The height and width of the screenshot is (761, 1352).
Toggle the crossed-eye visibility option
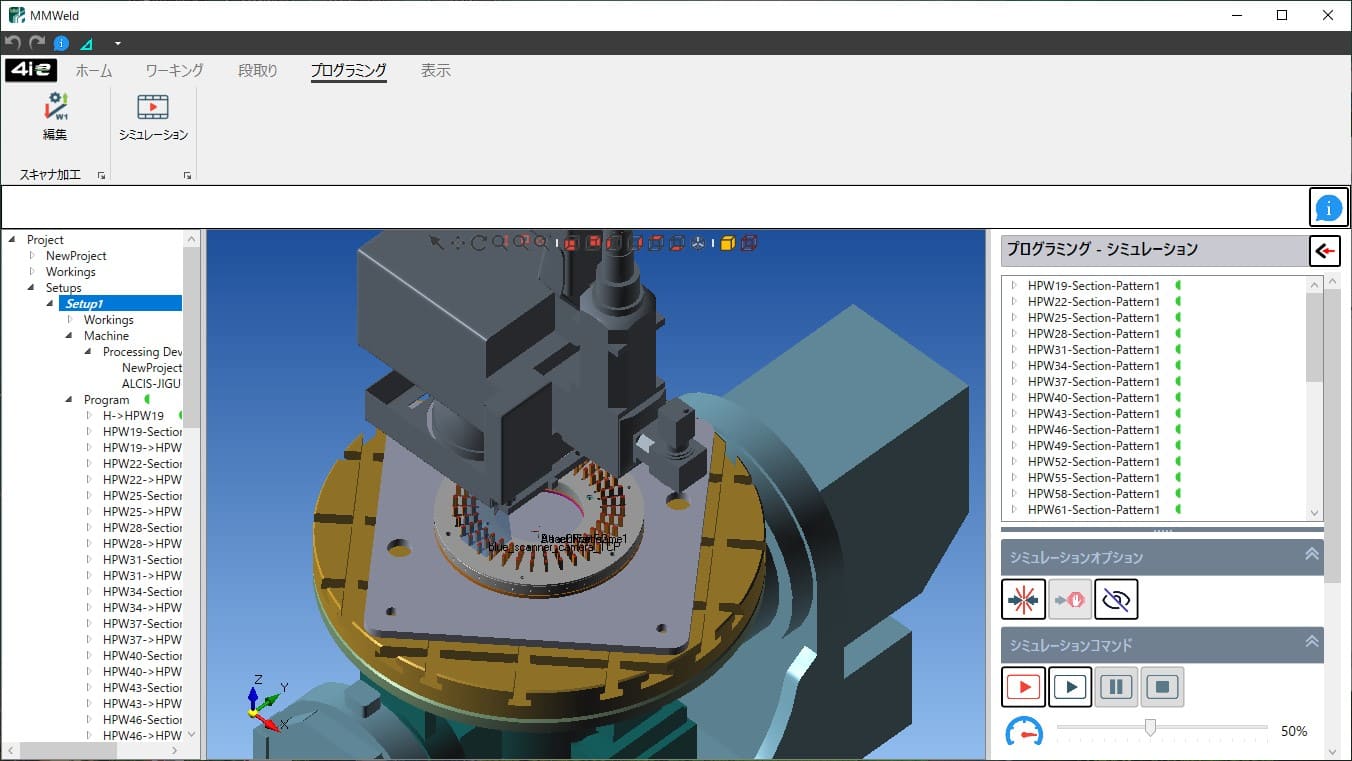tap(1116, 599)
